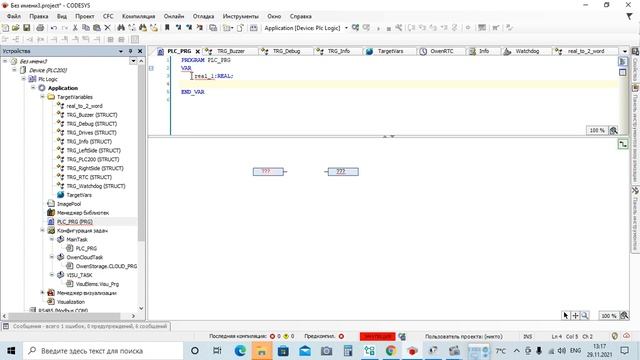The width and height of the screenshot is (640, 360).
Task: Select ImagePool in device tree
Action: 69,204
